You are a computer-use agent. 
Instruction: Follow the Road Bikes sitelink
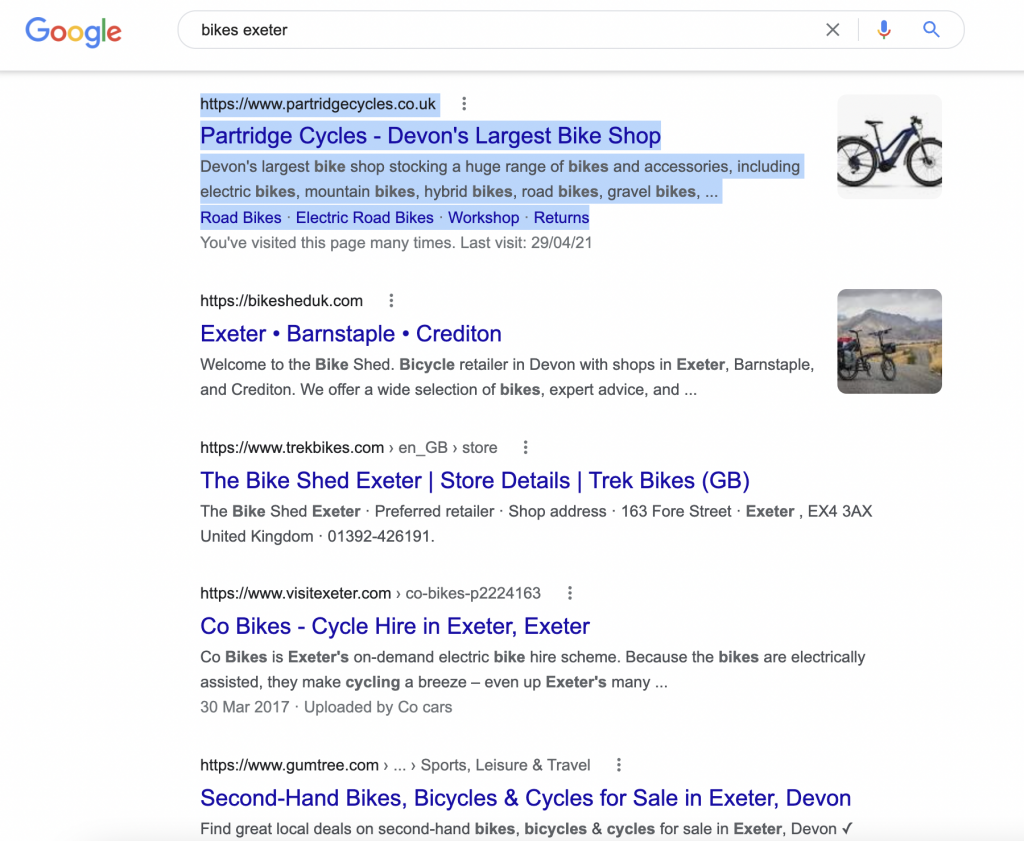pos(240,217)
